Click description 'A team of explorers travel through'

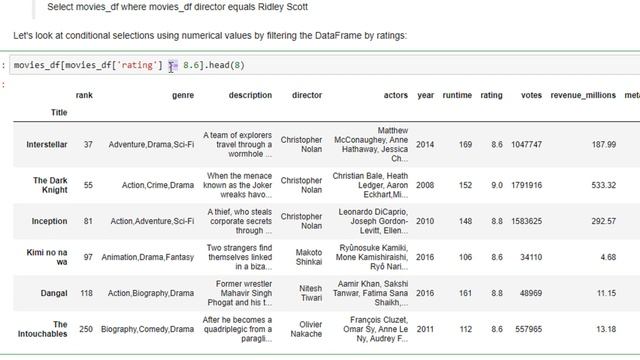point(238,144)
